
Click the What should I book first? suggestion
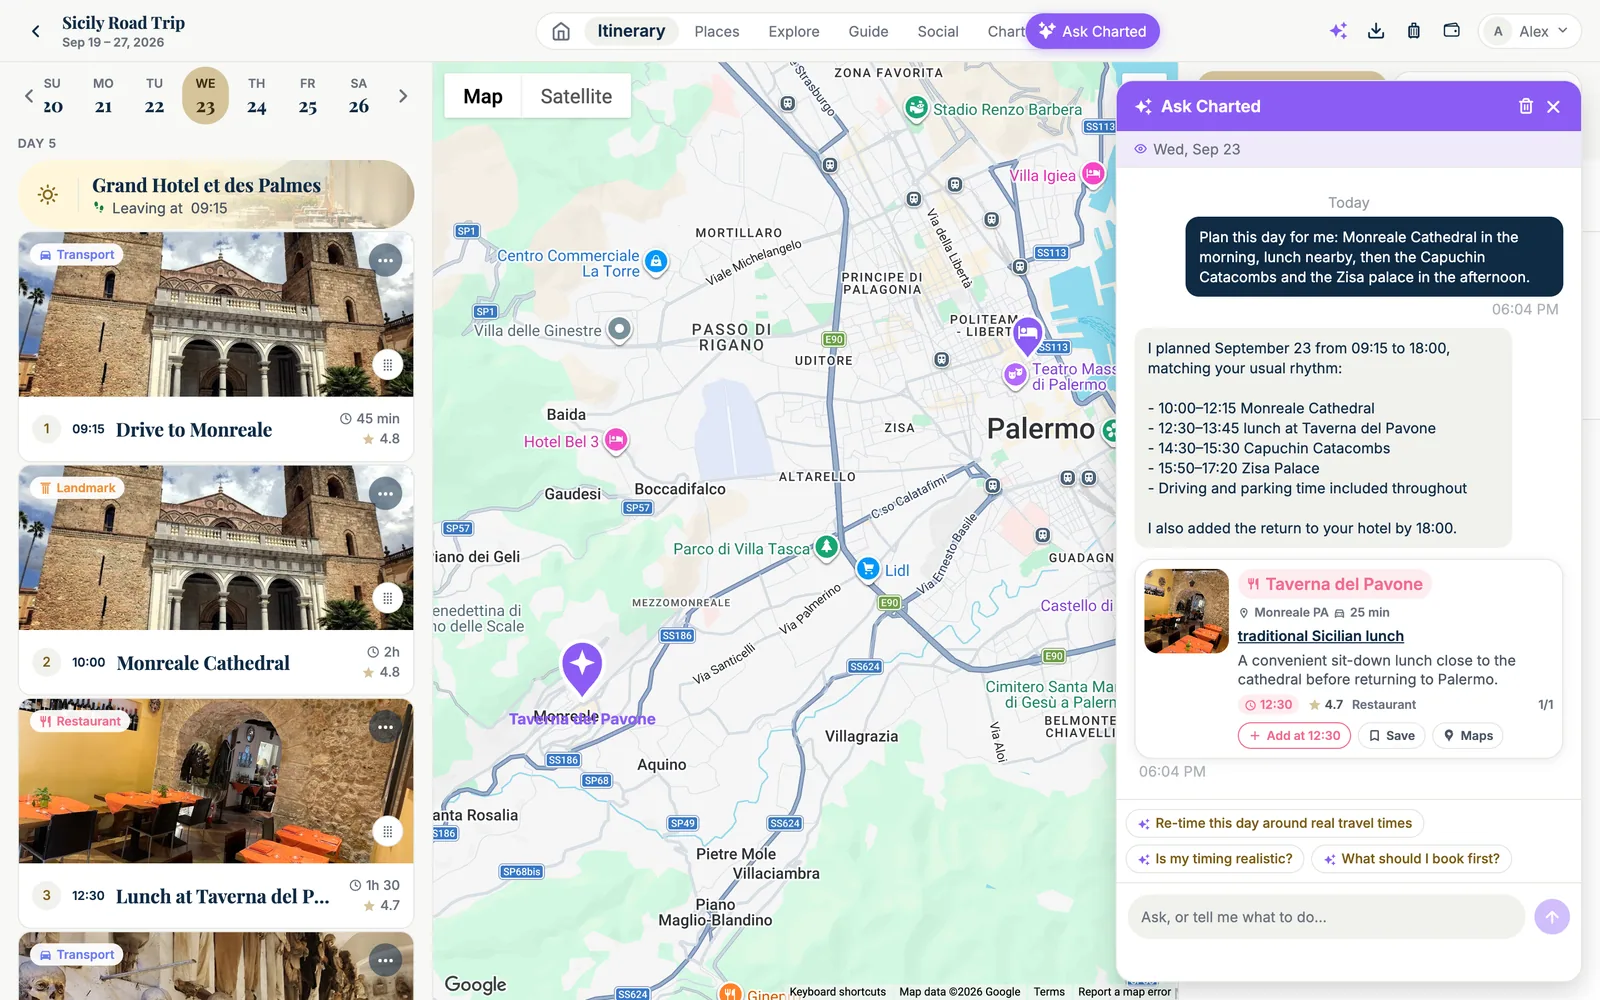(1411, 859)
